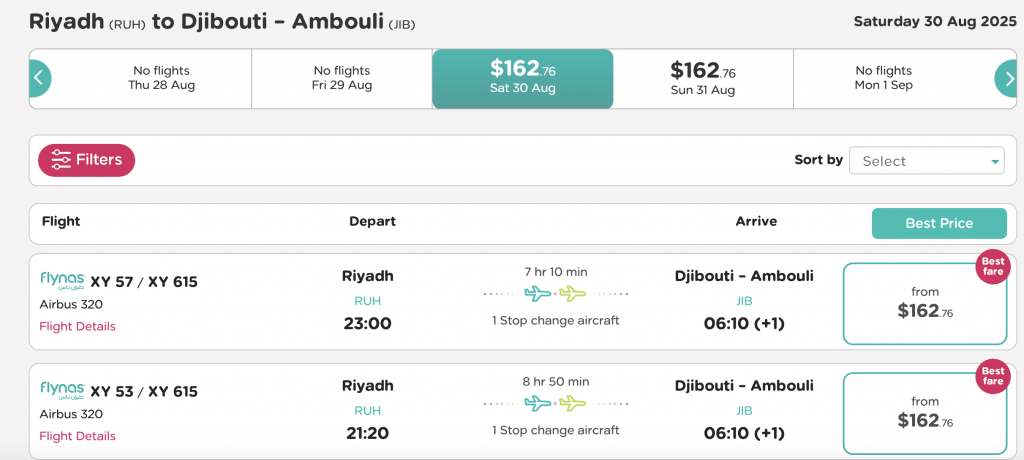Open the Filters panel
Image resolution: width=1024 pixels, height=460 pixels.
(x=86, y=160)
